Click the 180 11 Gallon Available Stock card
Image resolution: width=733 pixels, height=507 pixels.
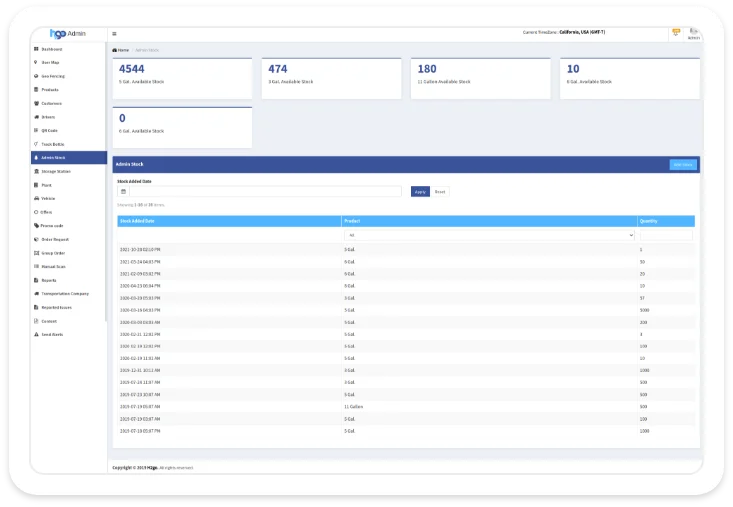pyautogui.click(x=481, y=79)
